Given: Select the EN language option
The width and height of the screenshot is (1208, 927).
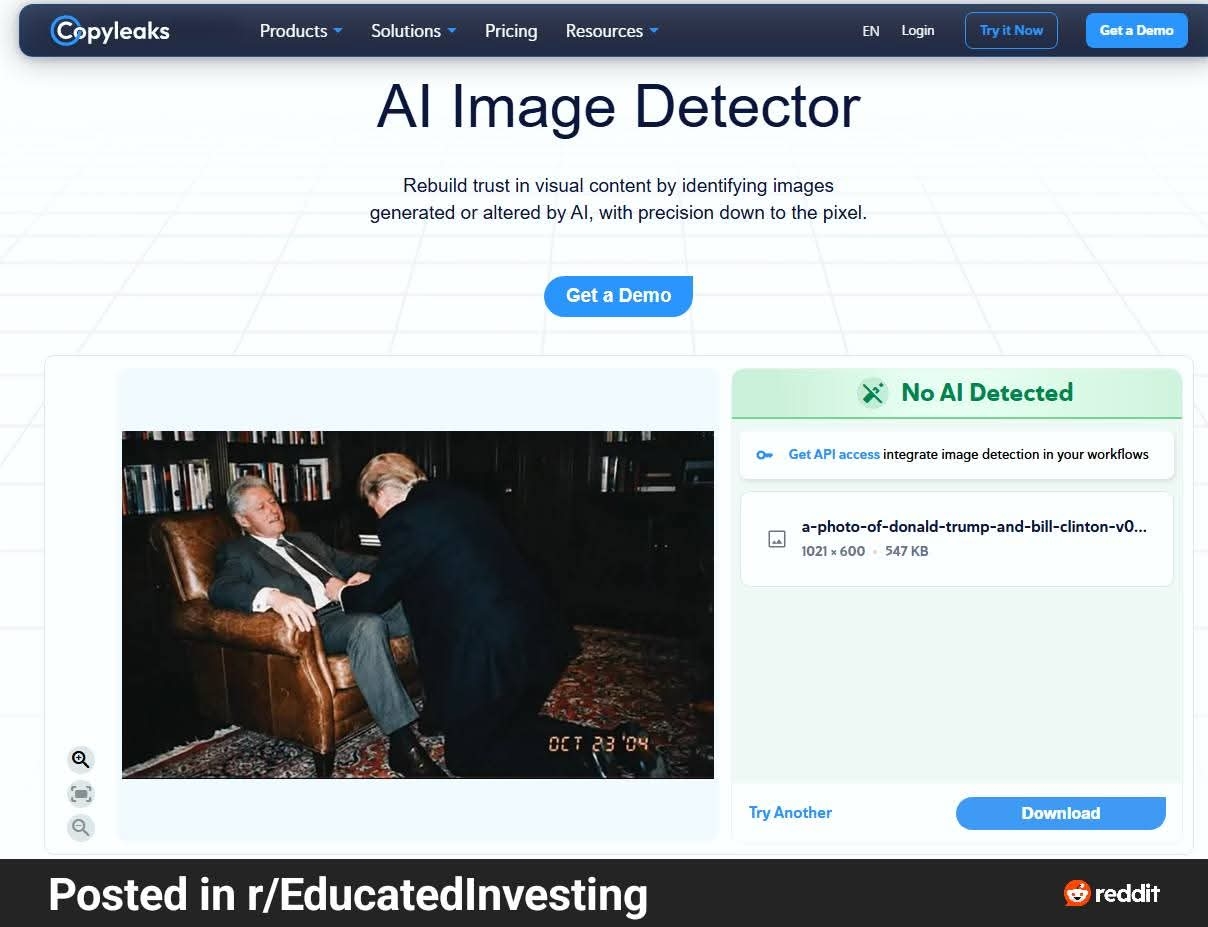Looking at the screenshot, I should pyautogui.click(x=871, y=31).
